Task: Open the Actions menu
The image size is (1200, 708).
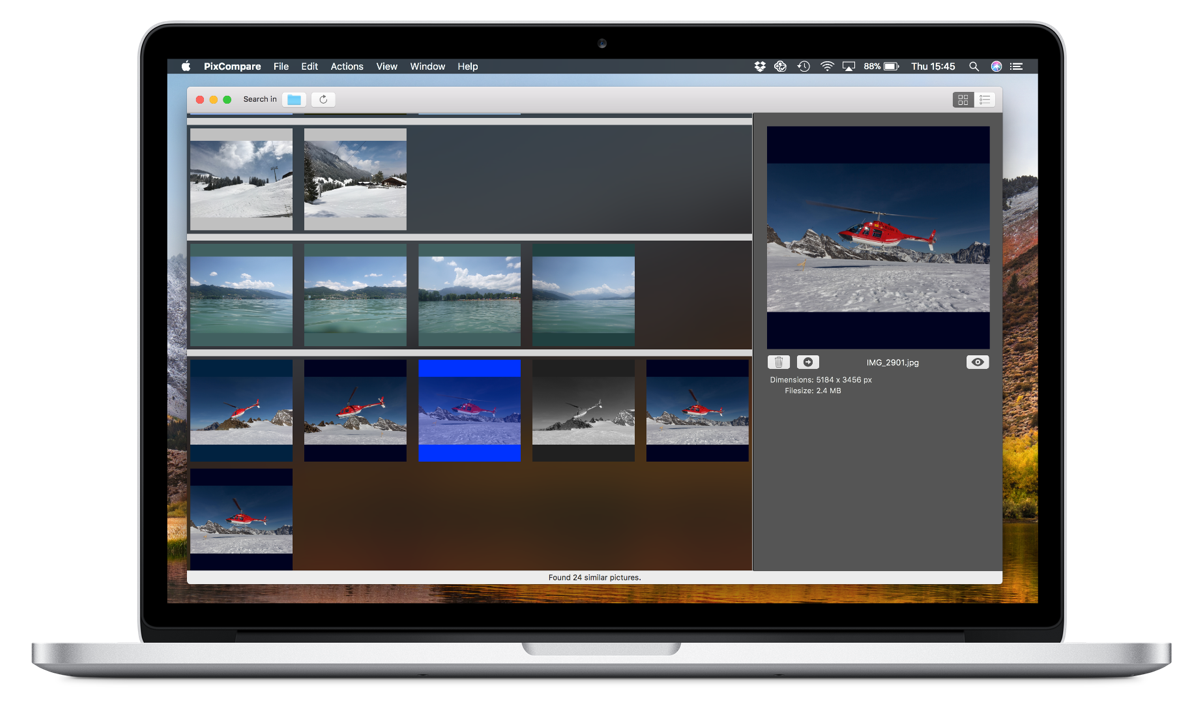Action: [x=347, y=66]
